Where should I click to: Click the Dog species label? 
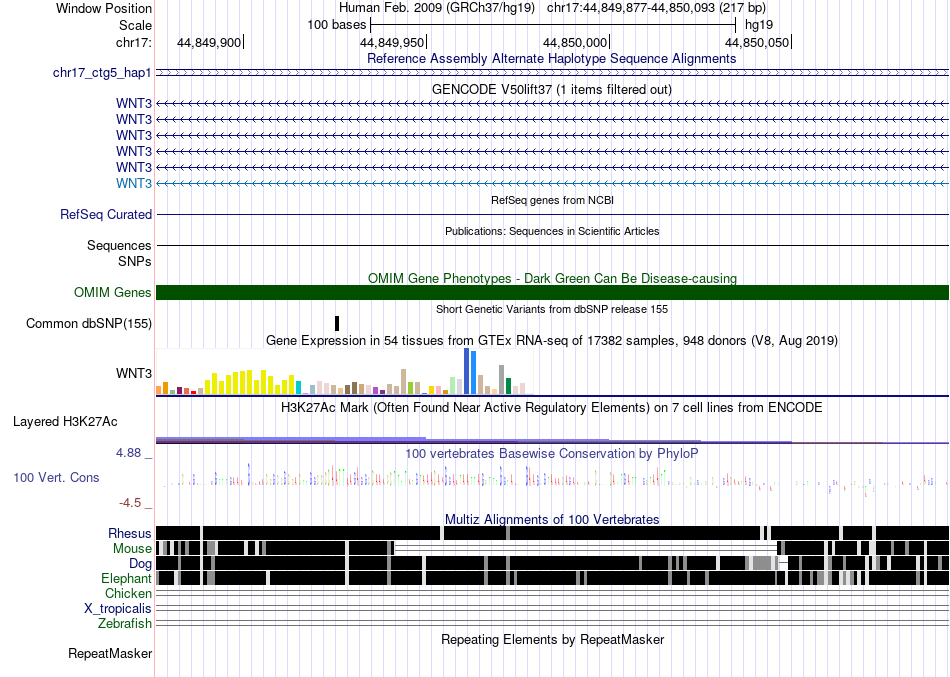click(x=141, y=564)
